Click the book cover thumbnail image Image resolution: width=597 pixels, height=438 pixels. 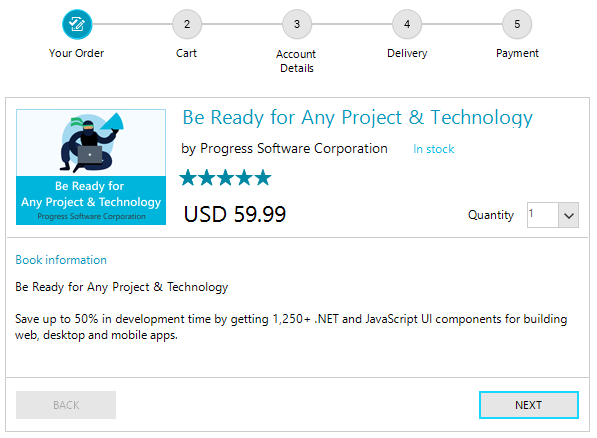91,167
